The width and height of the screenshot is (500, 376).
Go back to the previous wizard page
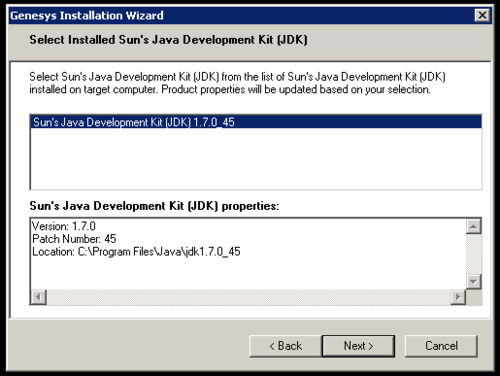point(286,346)
